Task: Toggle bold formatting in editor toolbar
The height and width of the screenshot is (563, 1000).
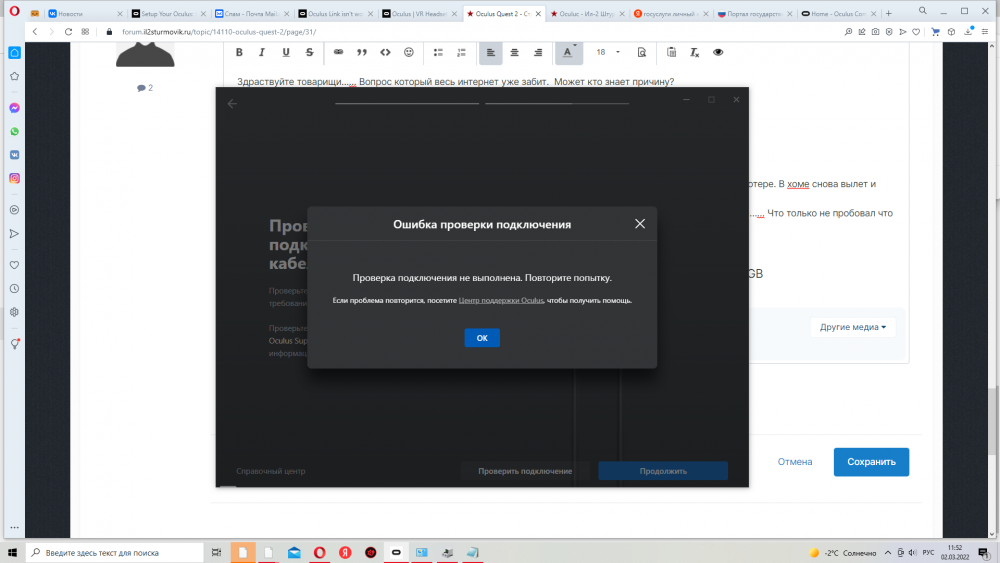Action: tap(239, 52)
